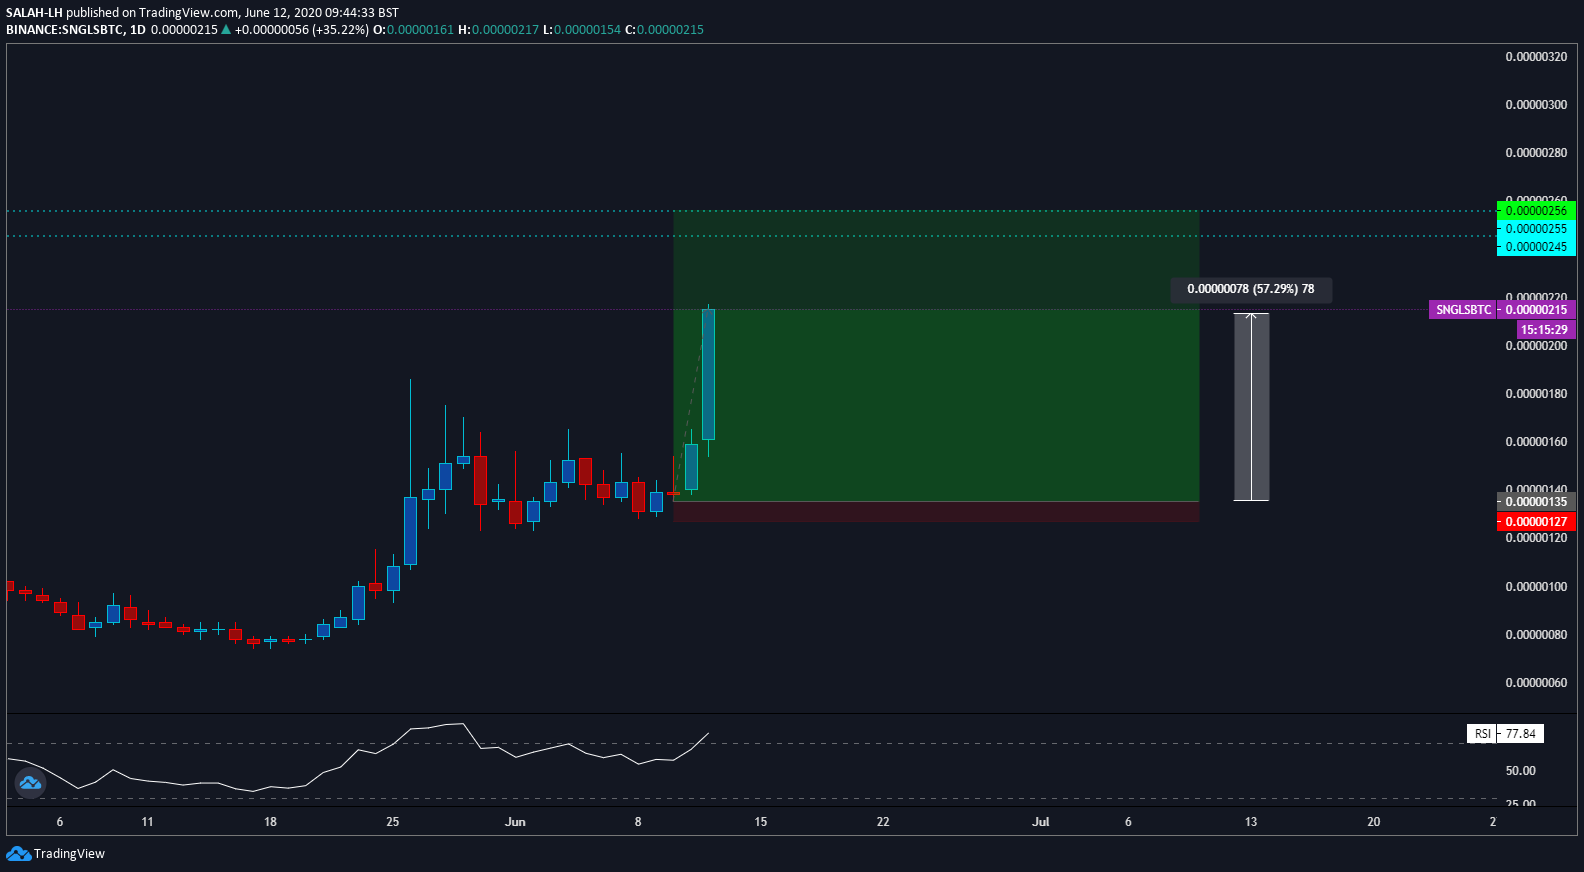Click the 1D timeframe label
This screenshot has height=872, width=1584.
[x=138, y=30]
